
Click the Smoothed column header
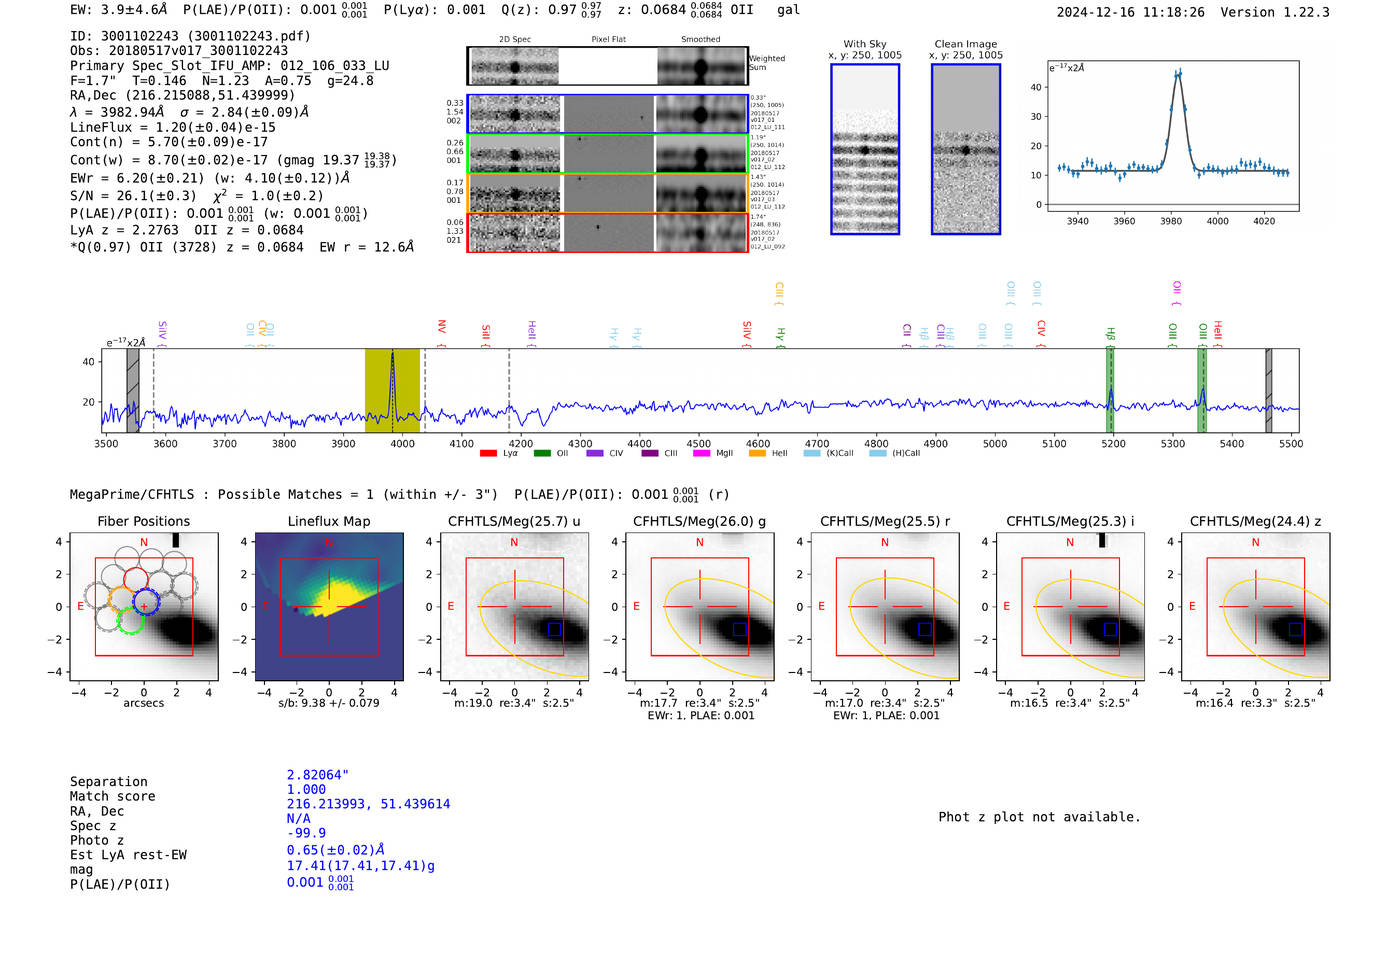701,40
